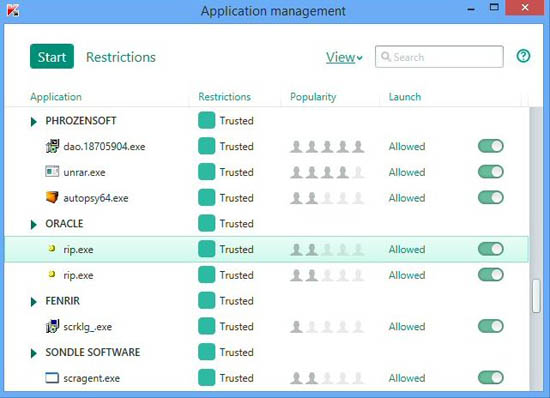The width and height of the screenshot is (550, 398).
Task: Click the autopsy64.exe orange icon
Action: click(x=52, y=197)
